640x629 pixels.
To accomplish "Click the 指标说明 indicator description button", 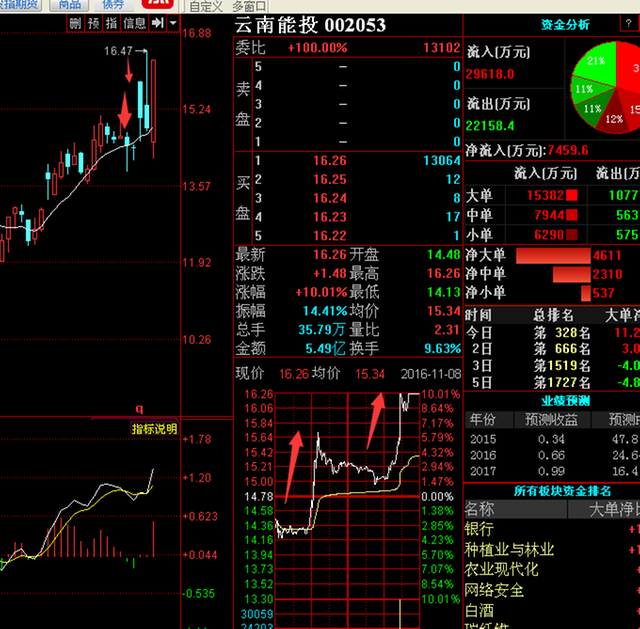I will [x=154, y=429].
